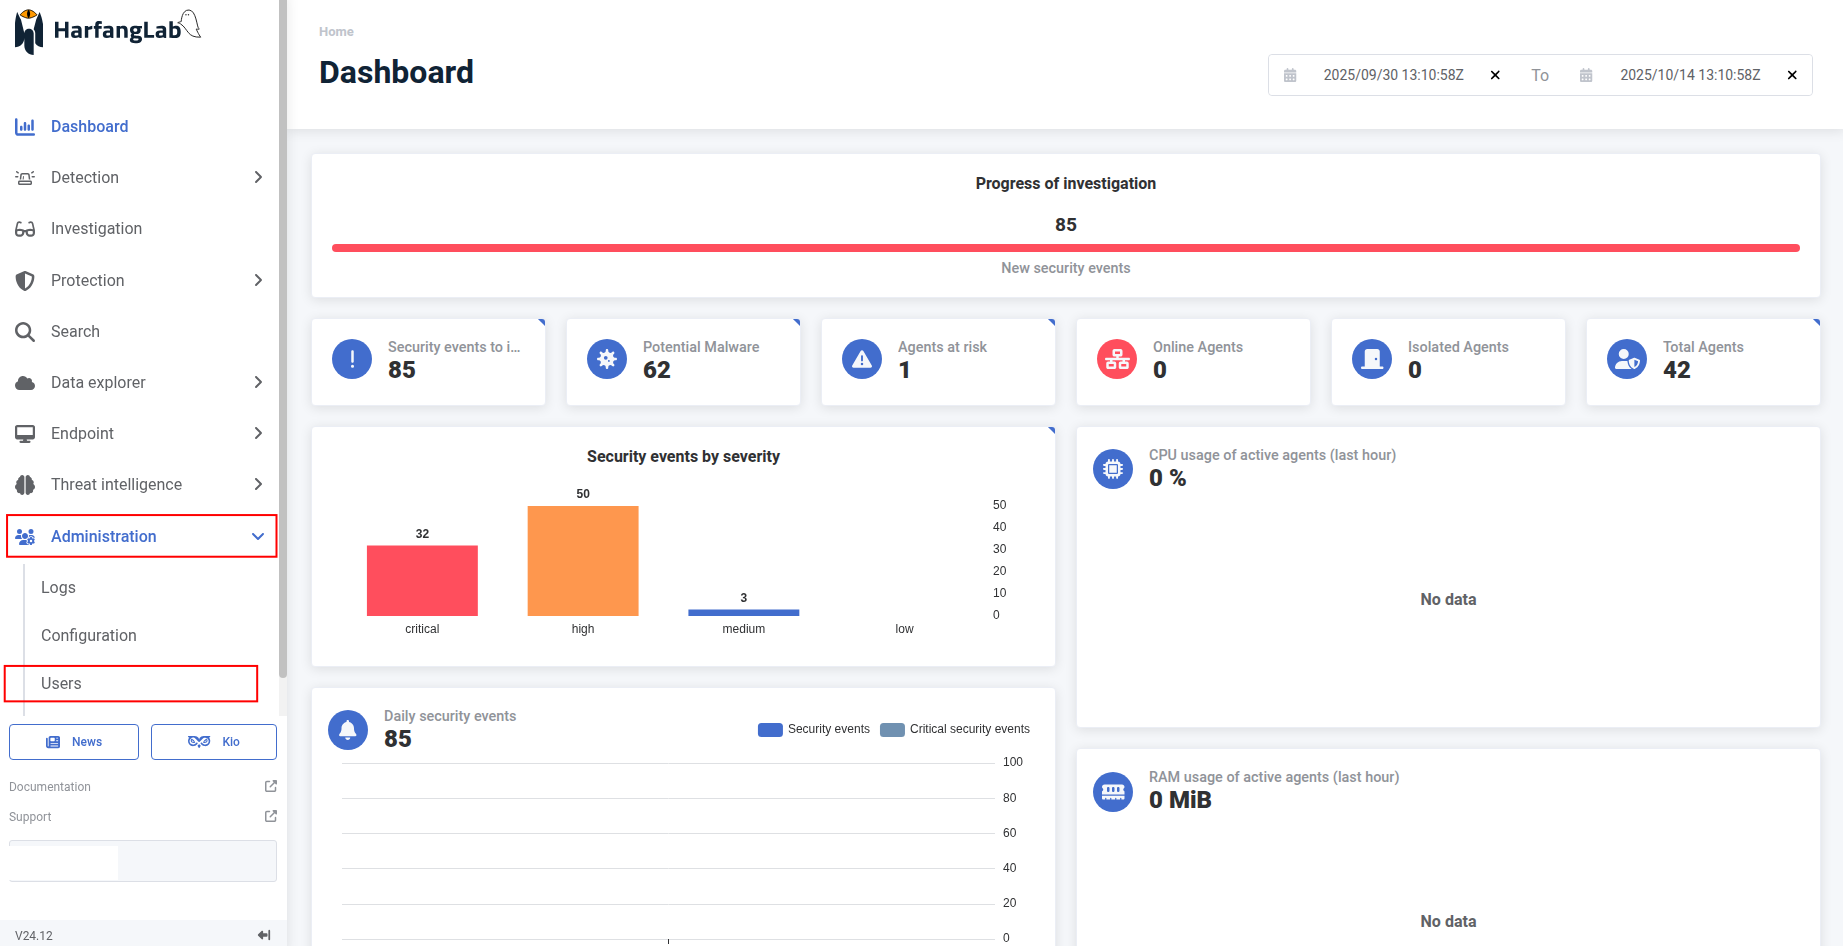Click the start date calendar icon

pyautogui.click(x=1290, y=76)
